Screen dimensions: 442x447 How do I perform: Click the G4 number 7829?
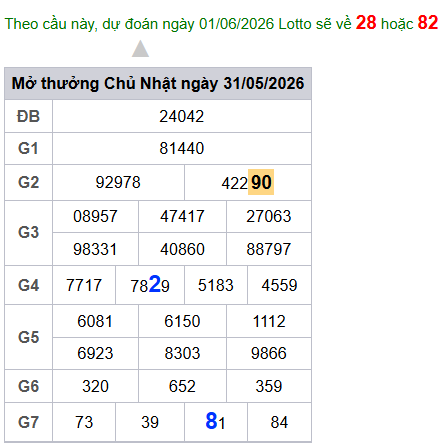(x=150, y=284)
